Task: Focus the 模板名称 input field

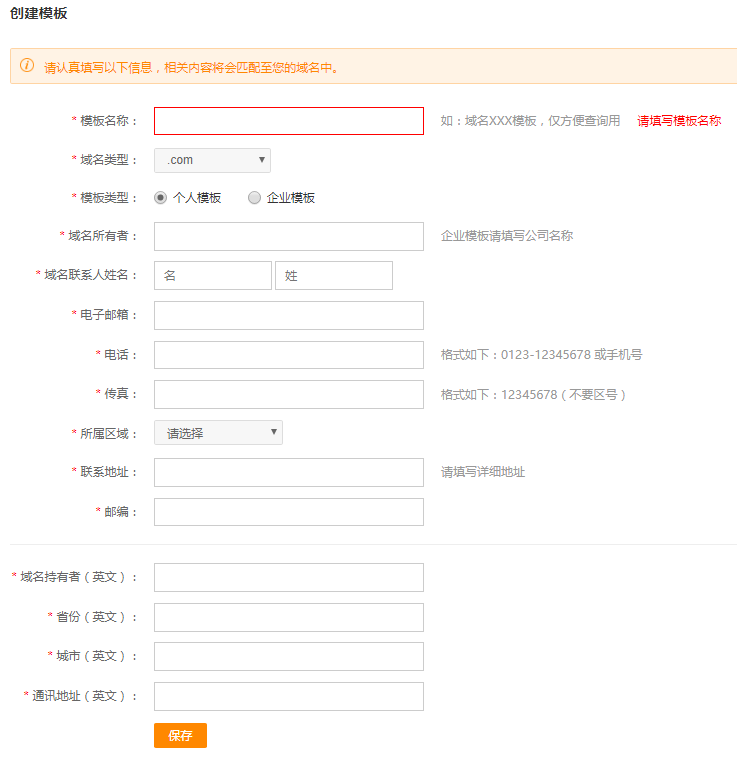Action: pos(288,121)
